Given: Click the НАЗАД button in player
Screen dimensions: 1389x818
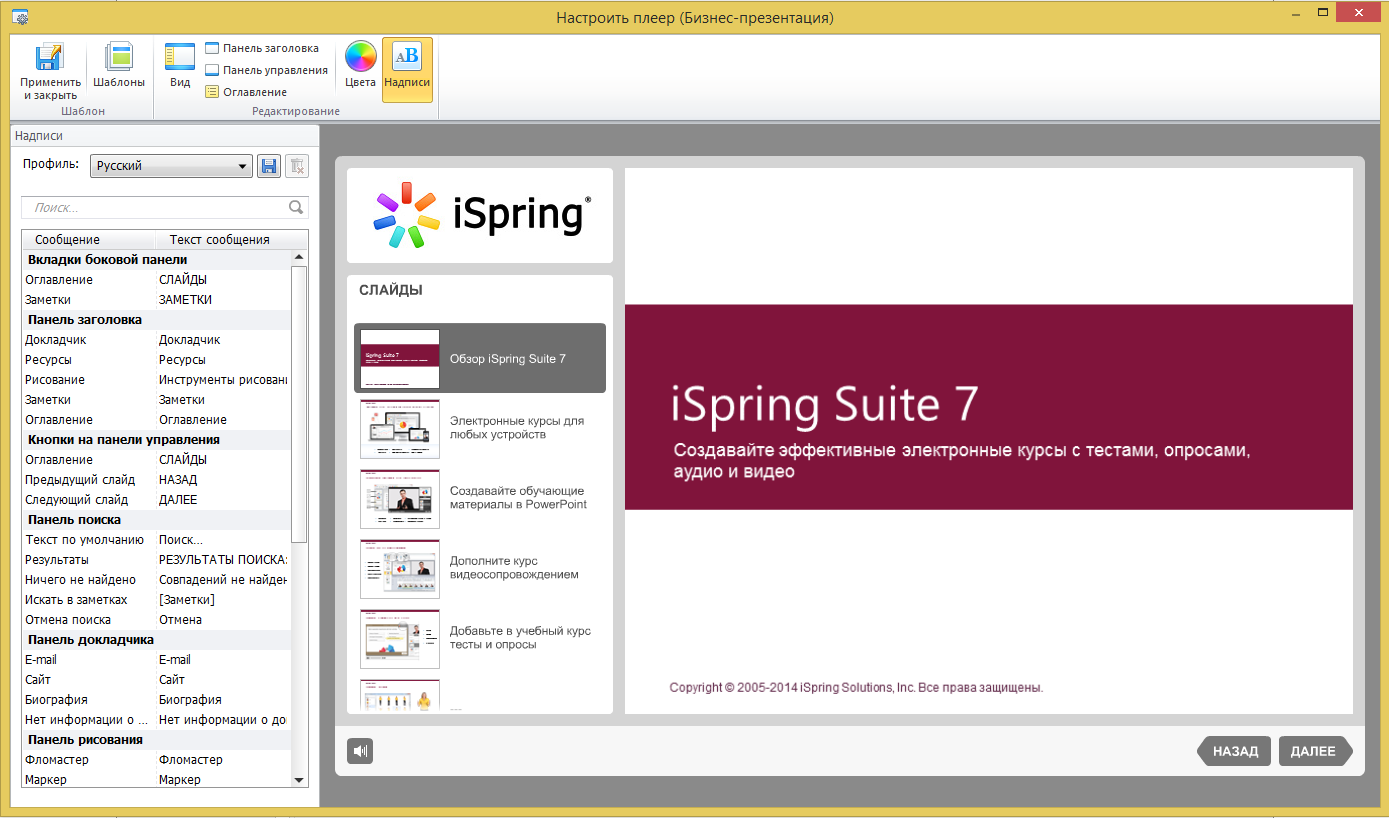Looking at the screenshot, I should (1234, 751).
